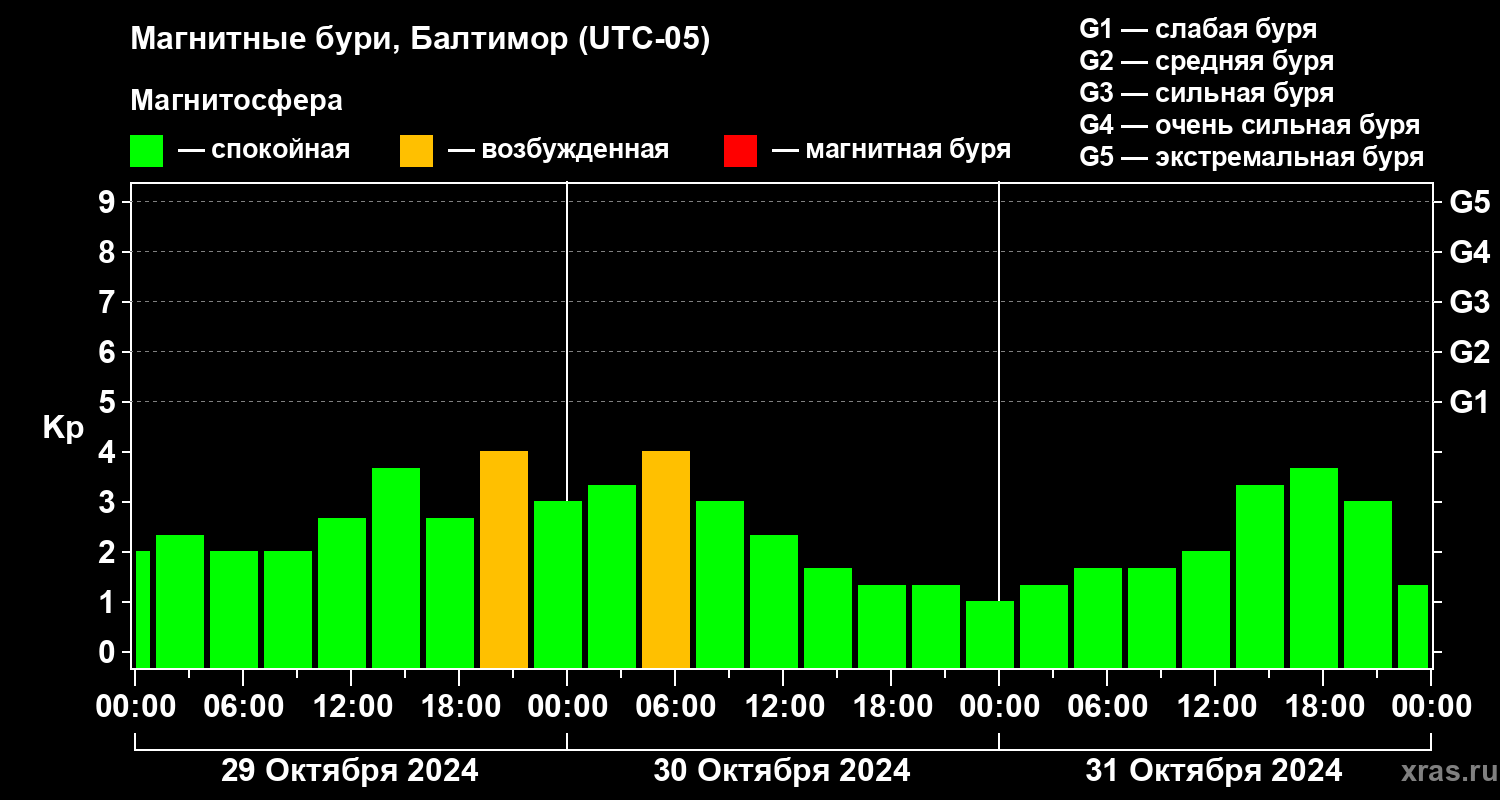Click the red 'магнитная буря' legend swatch

click(x=740, y=151)
